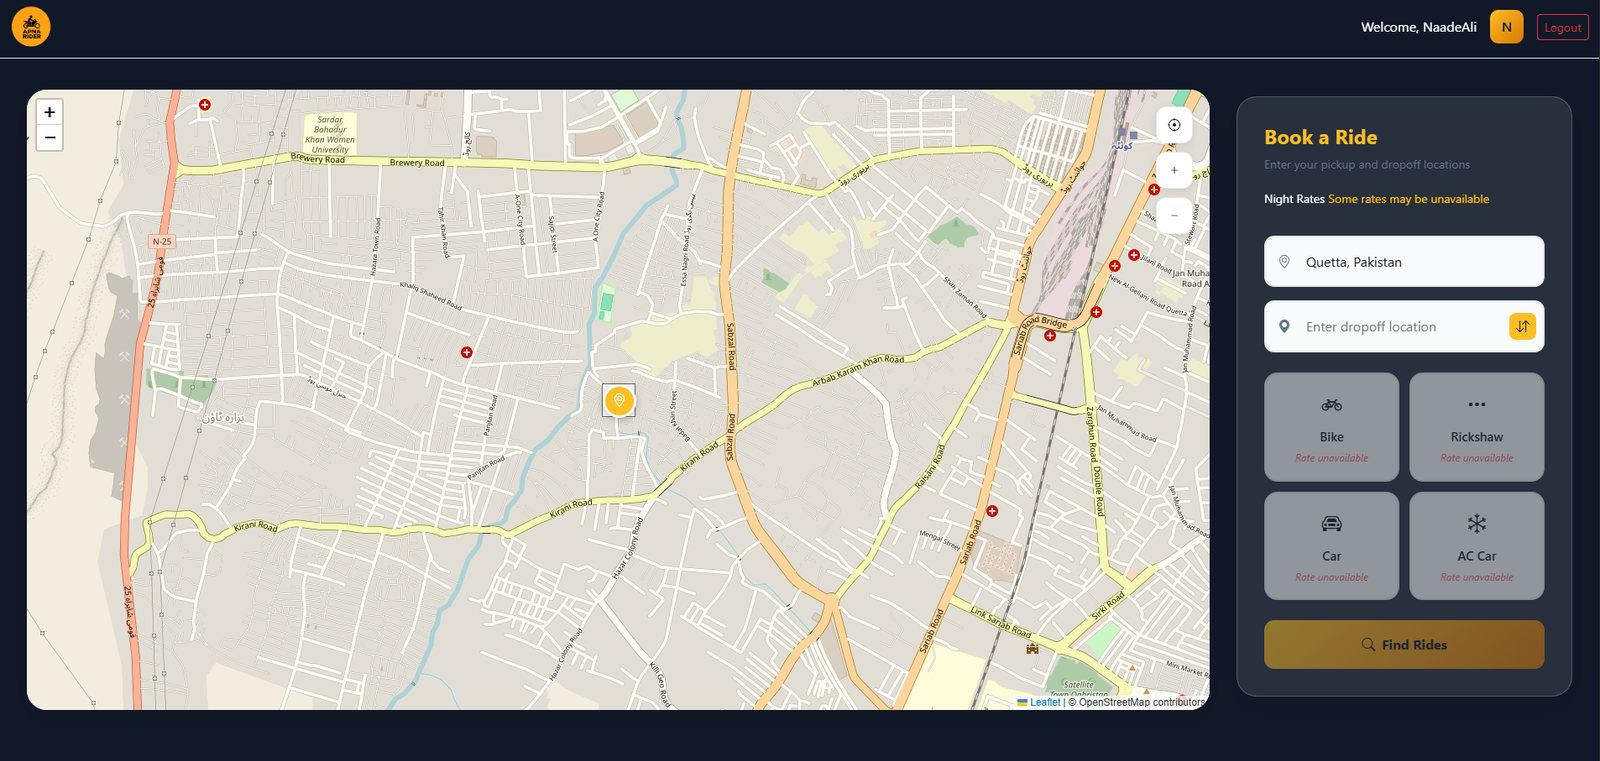Click the round plus button under the crosshair
Image resolution: width=1600 pixels, height=761 pixels.
click(x=1174, y=170)
